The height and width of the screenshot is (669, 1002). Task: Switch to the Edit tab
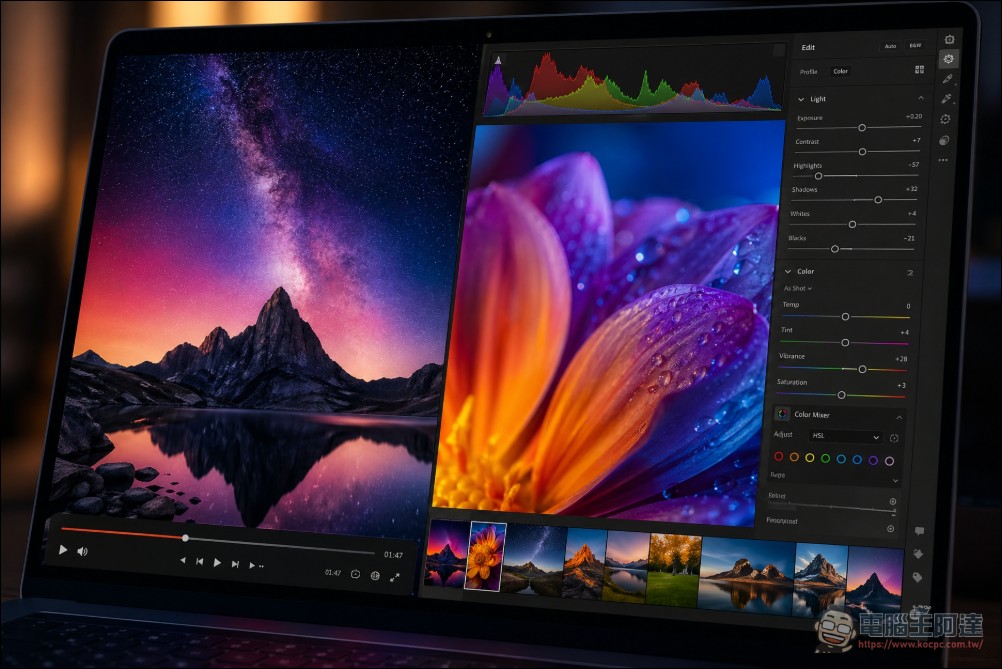(808, 47)
